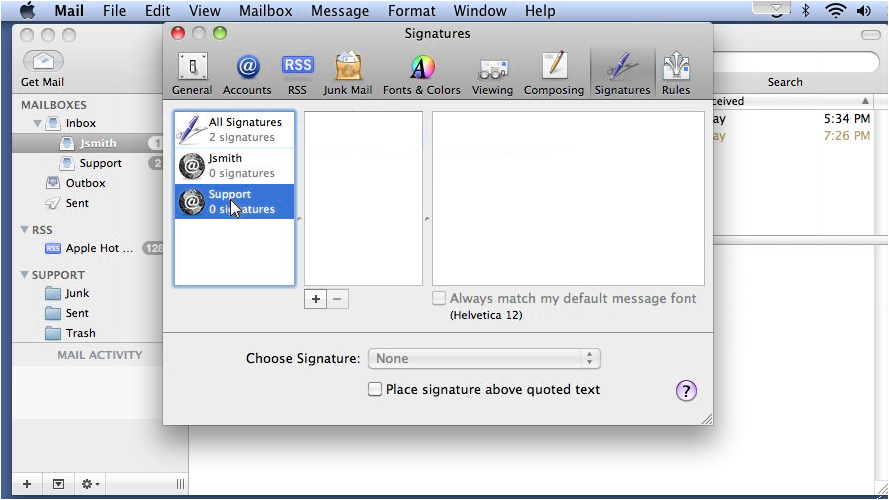Collapse the SUPPORT section triangle

[x=24, y=274]
